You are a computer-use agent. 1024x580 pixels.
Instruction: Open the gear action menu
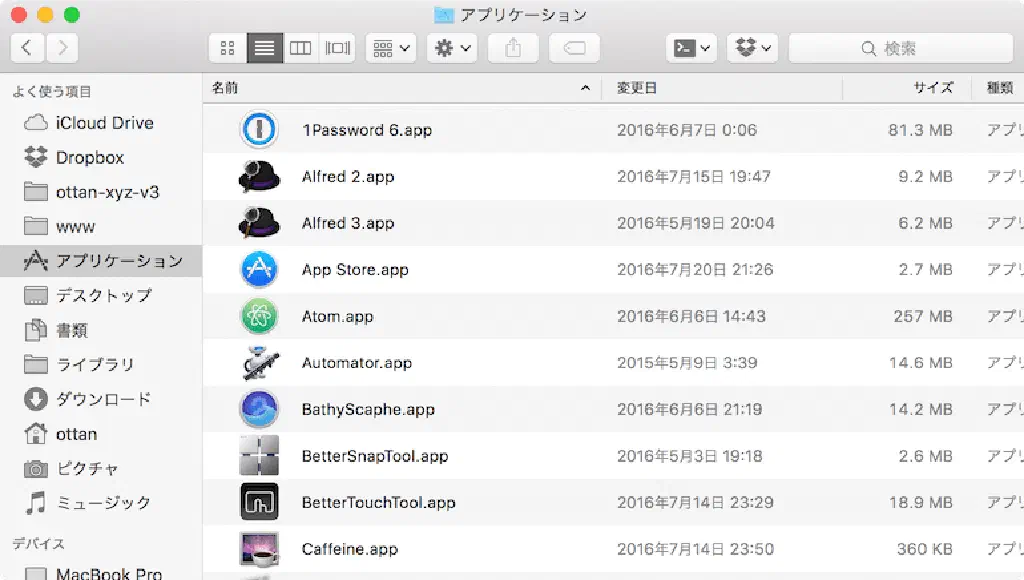tap(451, 48)
